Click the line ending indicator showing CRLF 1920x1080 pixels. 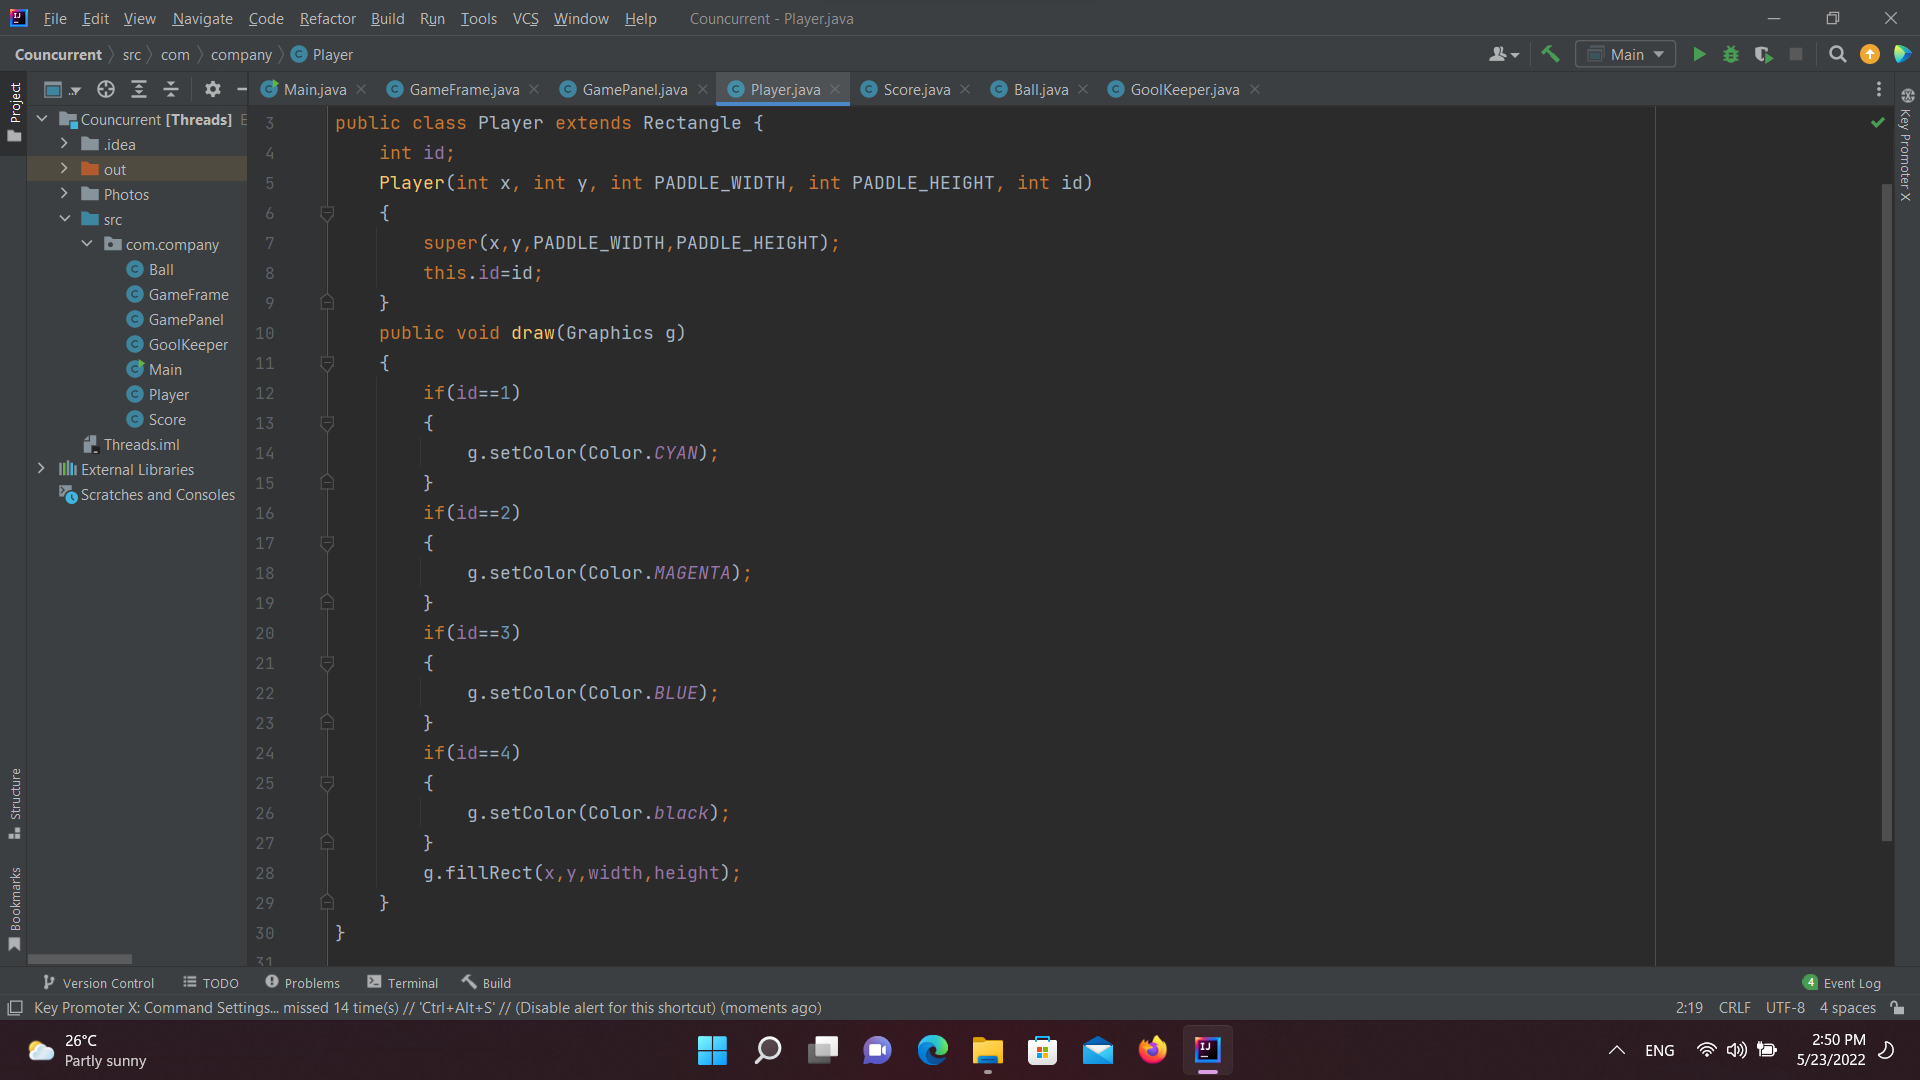point(1734,1007)
